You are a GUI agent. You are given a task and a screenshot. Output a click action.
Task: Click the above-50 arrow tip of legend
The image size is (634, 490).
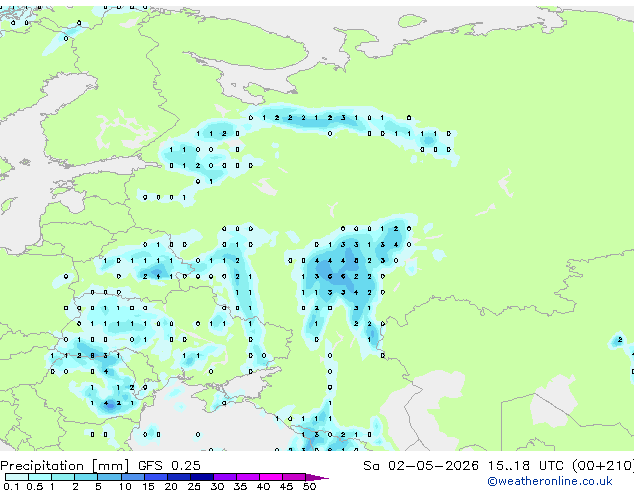click(x=317, y=477)
